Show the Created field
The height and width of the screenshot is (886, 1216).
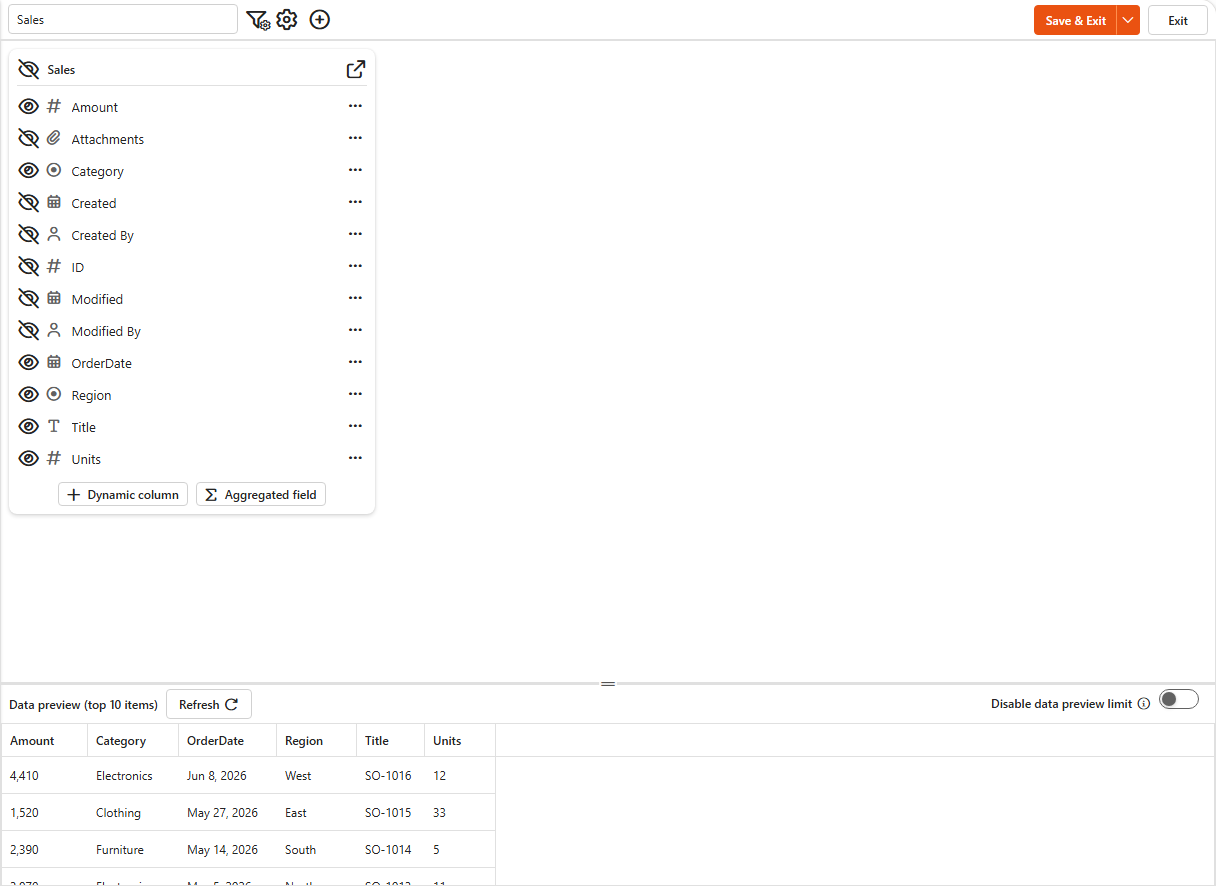point(29,202)
